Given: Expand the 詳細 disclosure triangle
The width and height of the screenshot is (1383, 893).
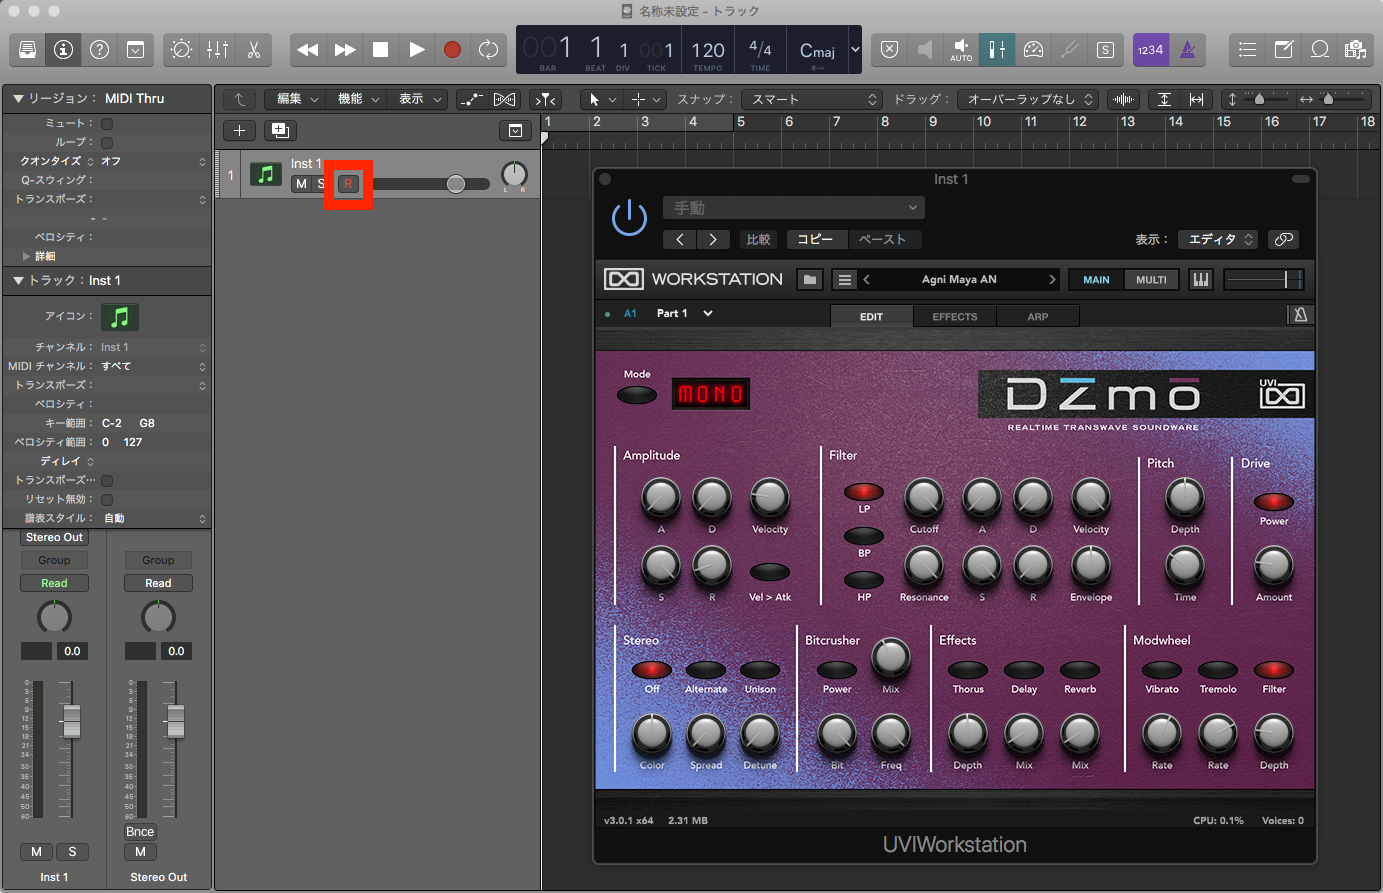Looking at the screenshot, I should coord(27,256).
